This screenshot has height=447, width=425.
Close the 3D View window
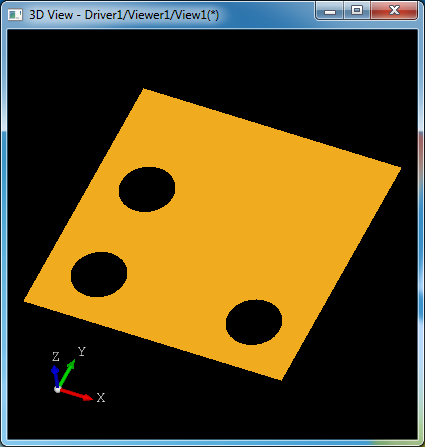point(394,11)
